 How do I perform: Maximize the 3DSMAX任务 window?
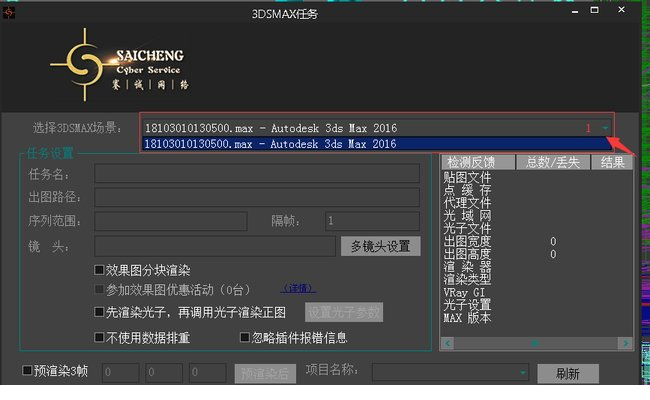594,10
